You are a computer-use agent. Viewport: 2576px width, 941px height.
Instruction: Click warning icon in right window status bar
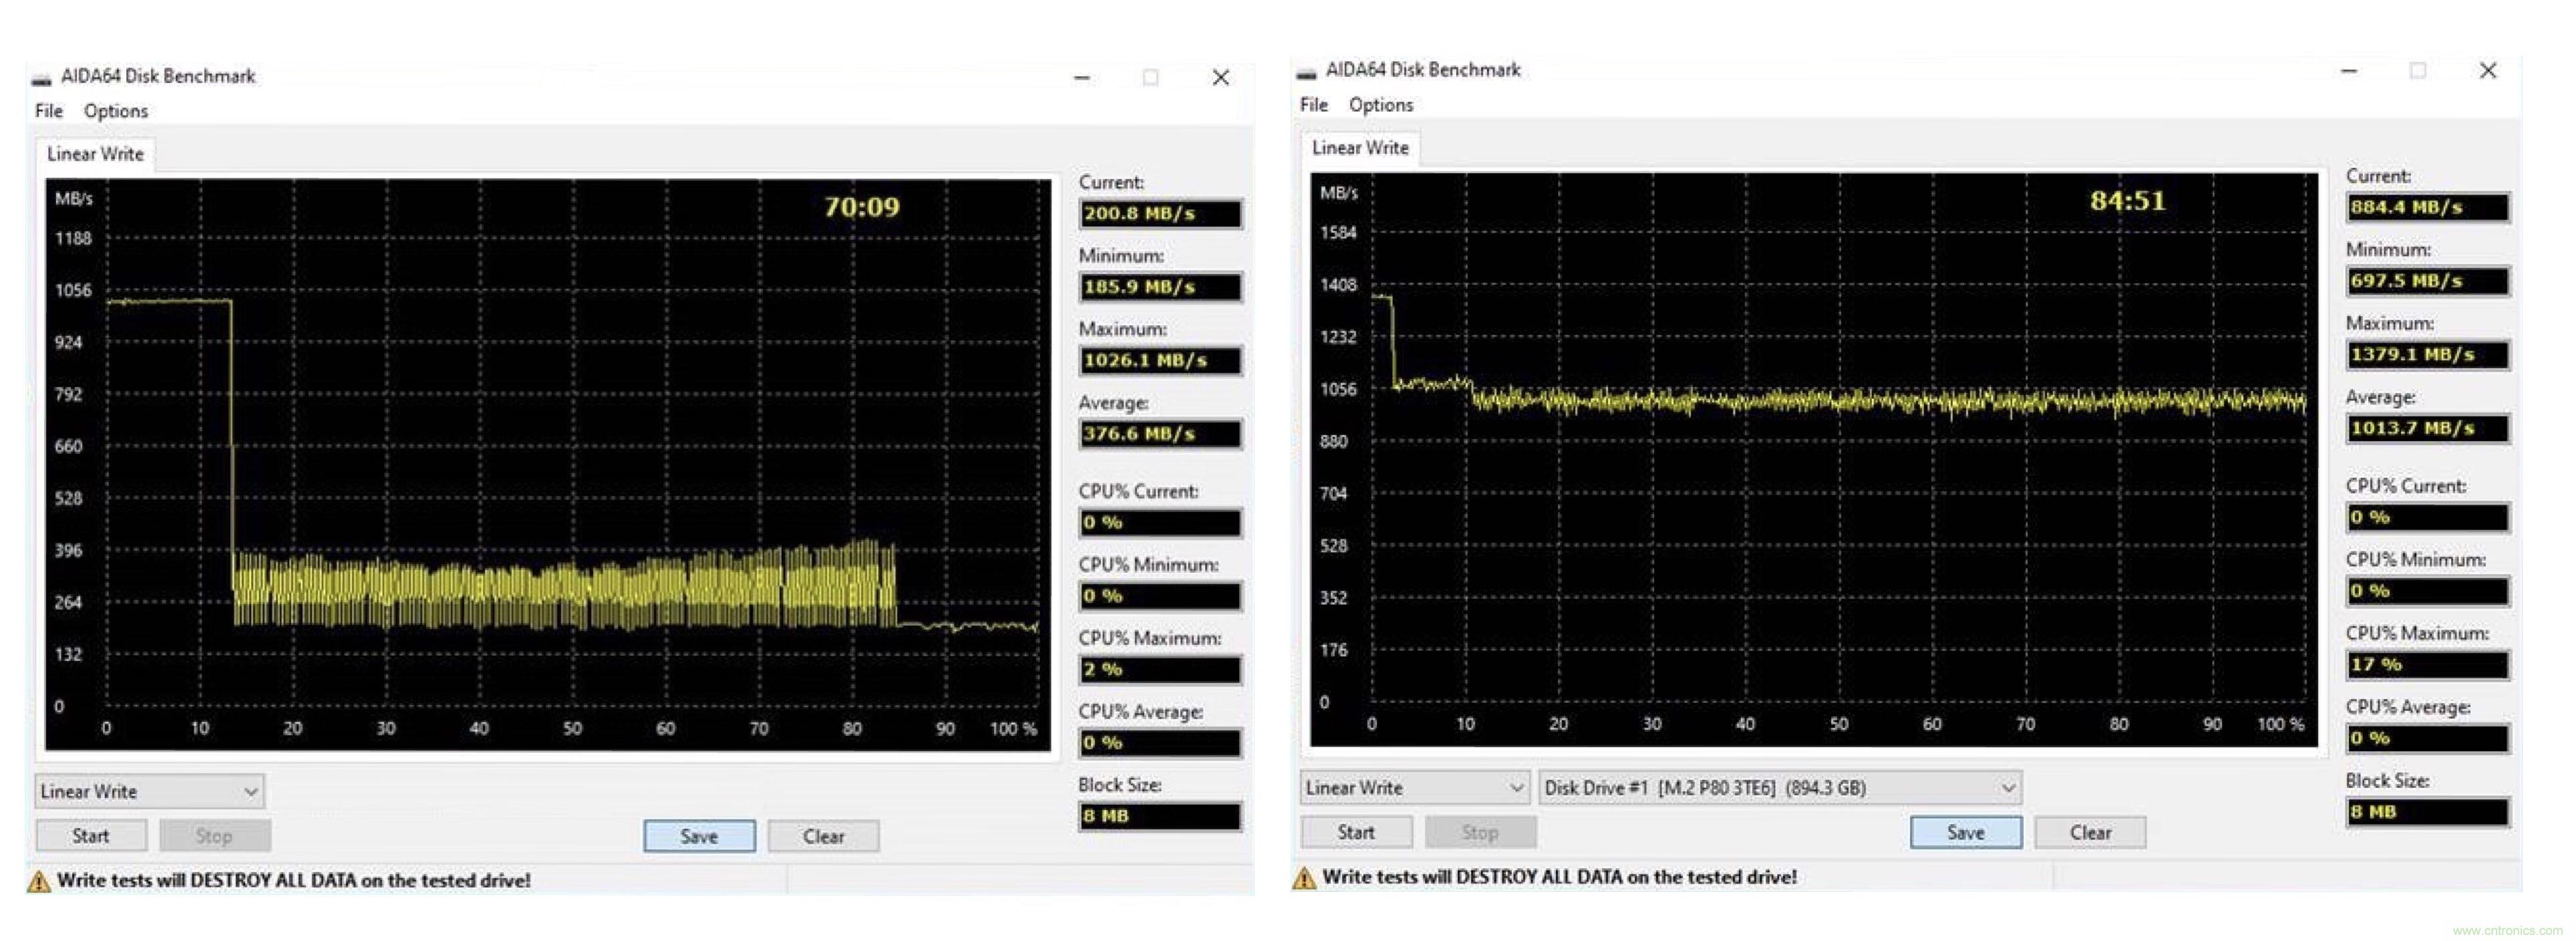1304,878
